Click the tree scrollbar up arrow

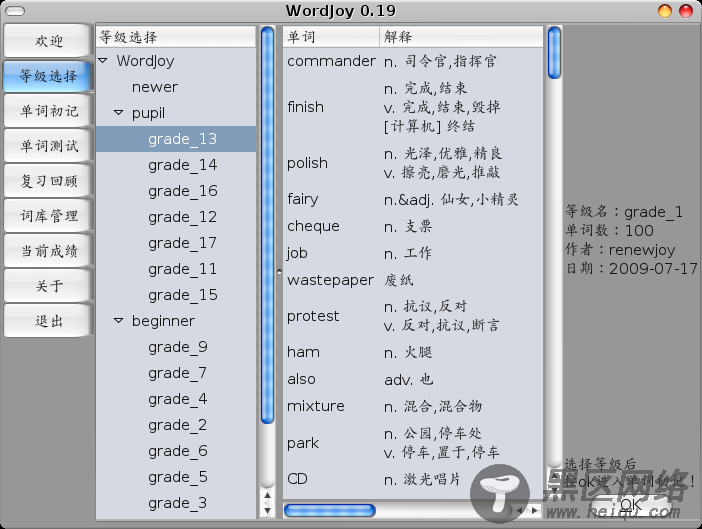(x=267, y=495)
